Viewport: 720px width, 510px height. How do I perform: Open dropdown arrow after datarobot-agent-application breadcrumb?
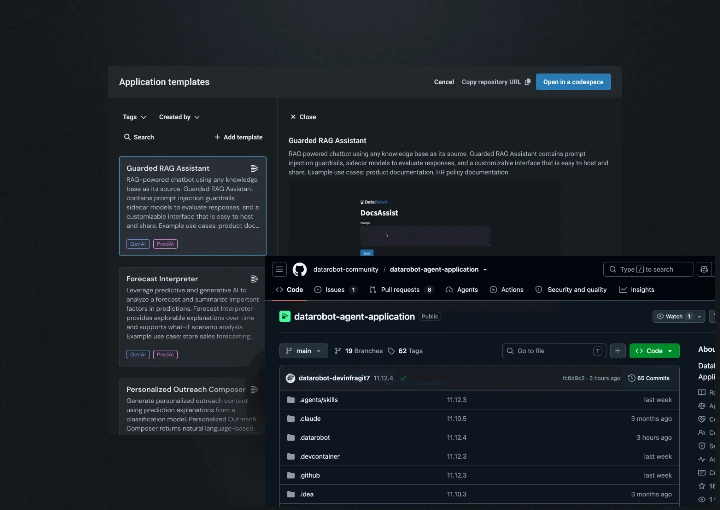[485, 269]
